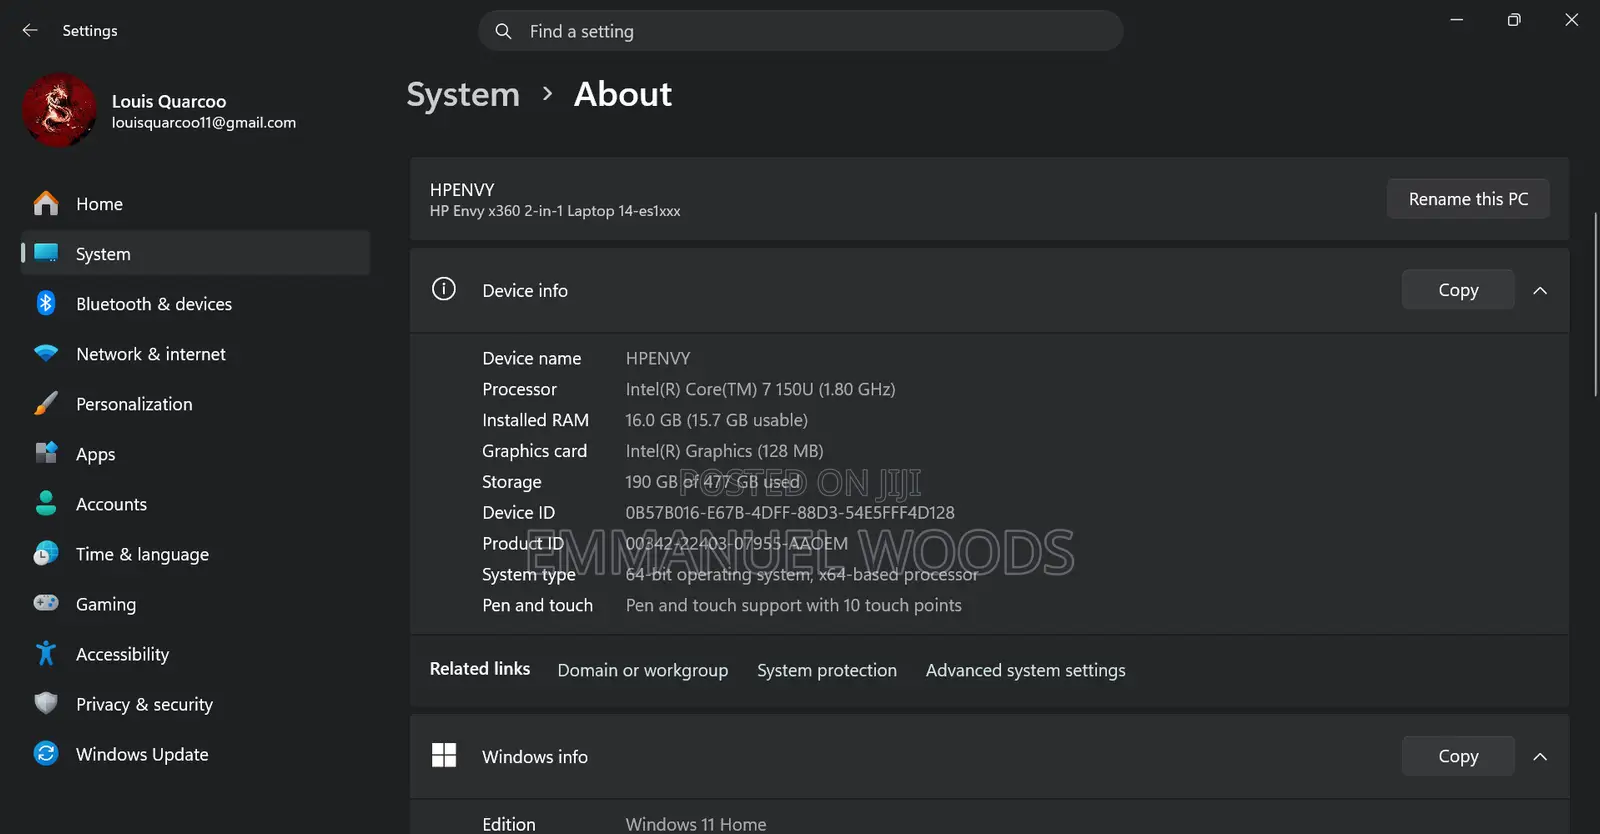Click the Accessibility figure icon
This screenshot has height=834, width=1600.
click(46, 653)
